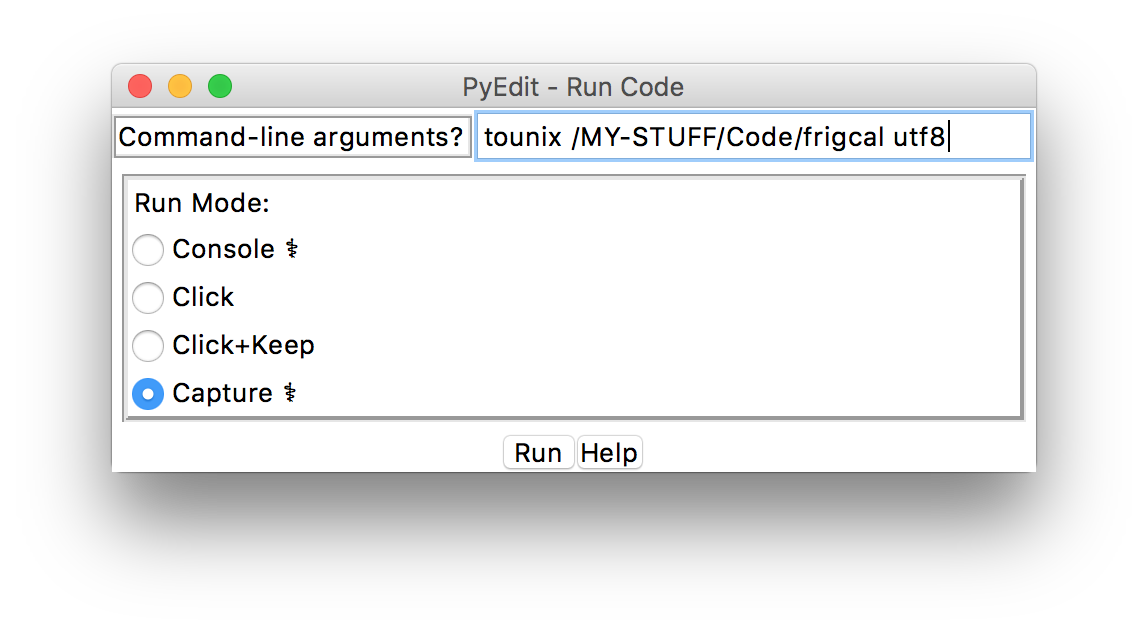
Task: Click the "Click+Keep" option label text
Action: click(243, 346)
